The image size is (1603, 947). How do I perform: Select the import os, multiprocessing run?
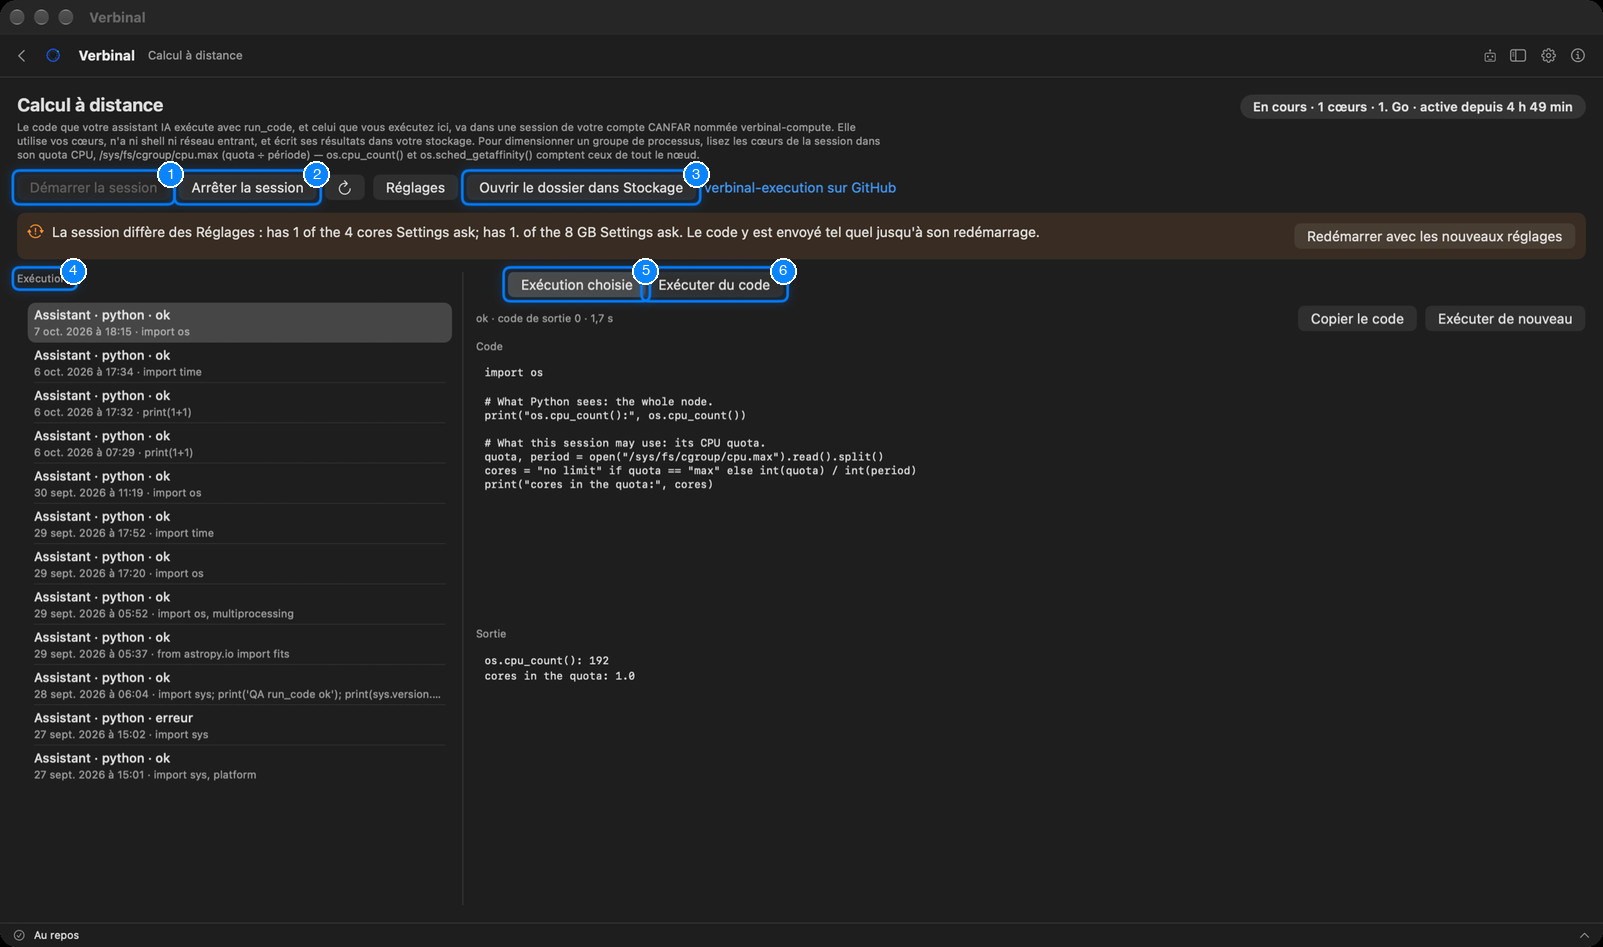coord(240,605)
